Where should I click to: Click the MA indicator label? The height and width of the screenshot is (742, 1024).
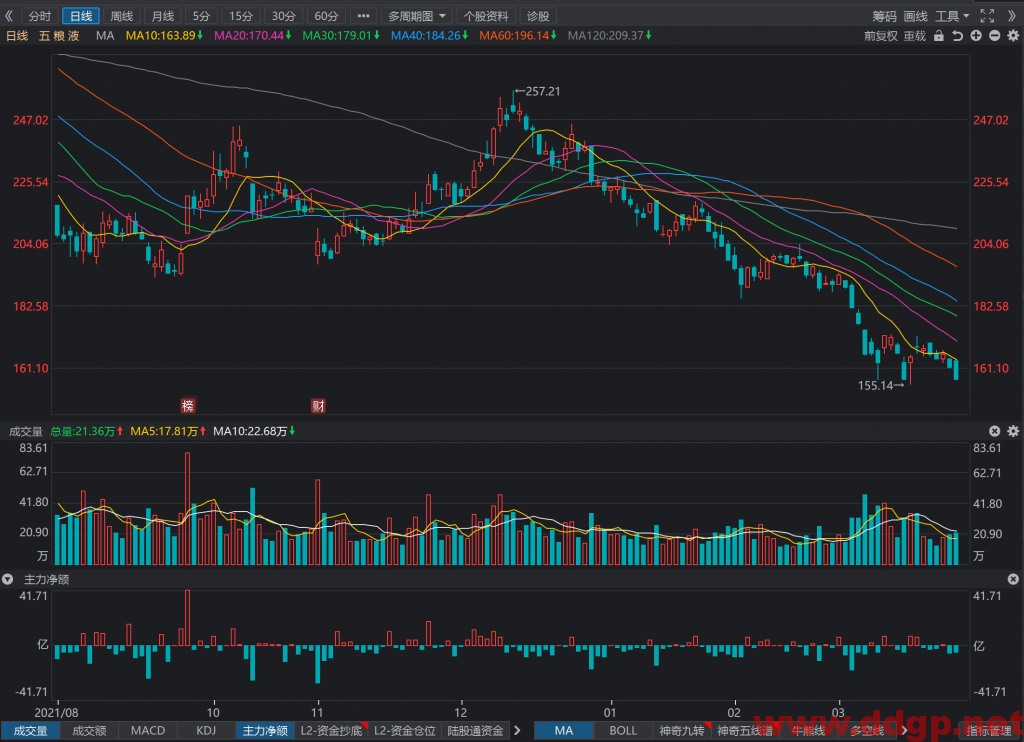(x=104, y=36)
